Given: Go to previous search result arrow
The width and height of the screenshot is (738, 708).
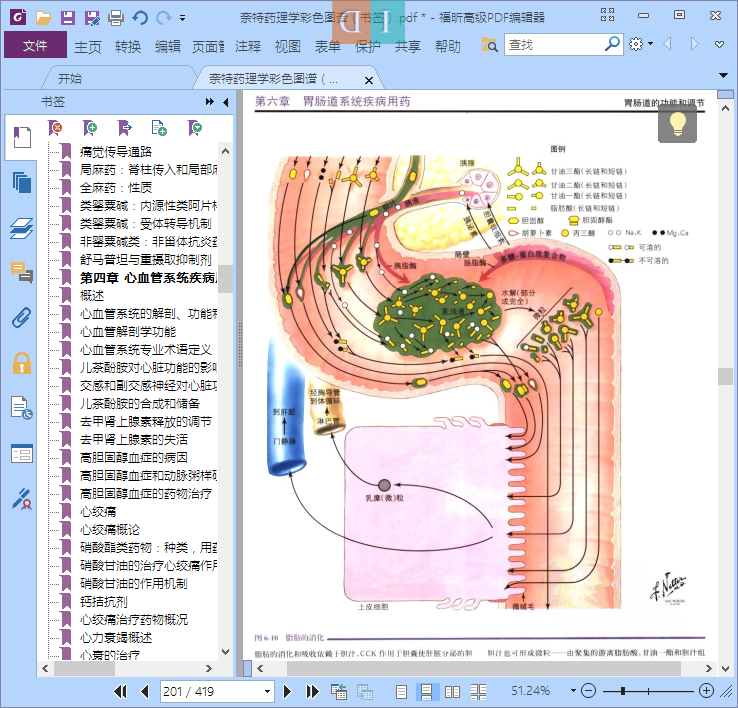Looking at the screenshot, I should point(667,44).
